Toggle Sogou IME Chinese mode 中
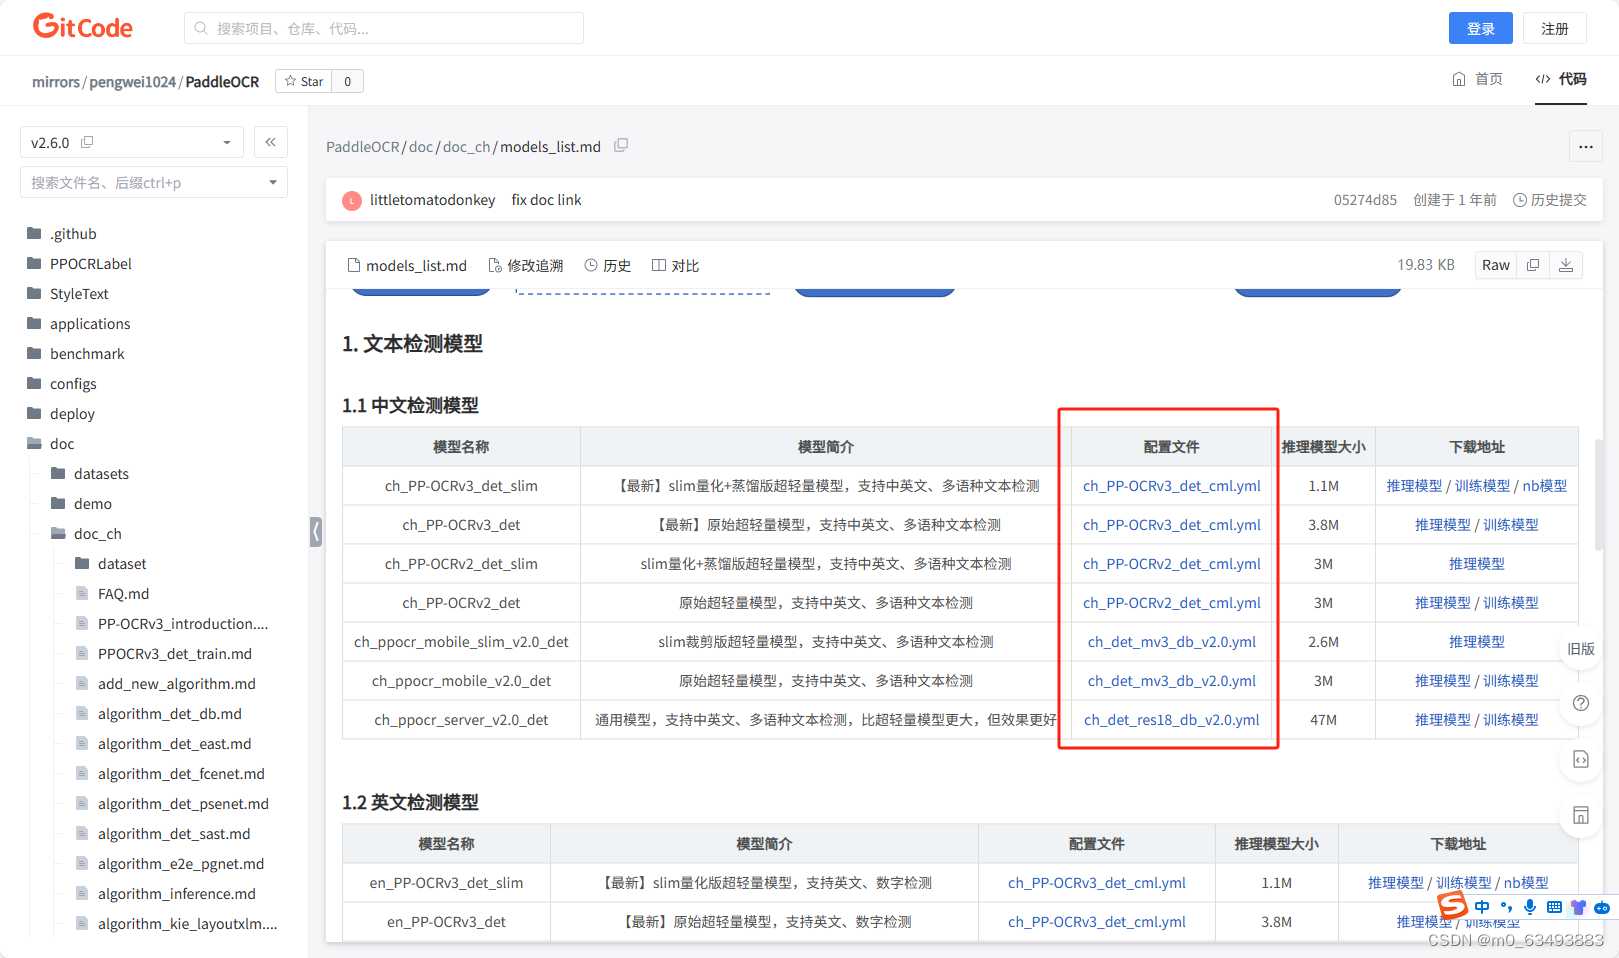 [x=1482, y=907]
